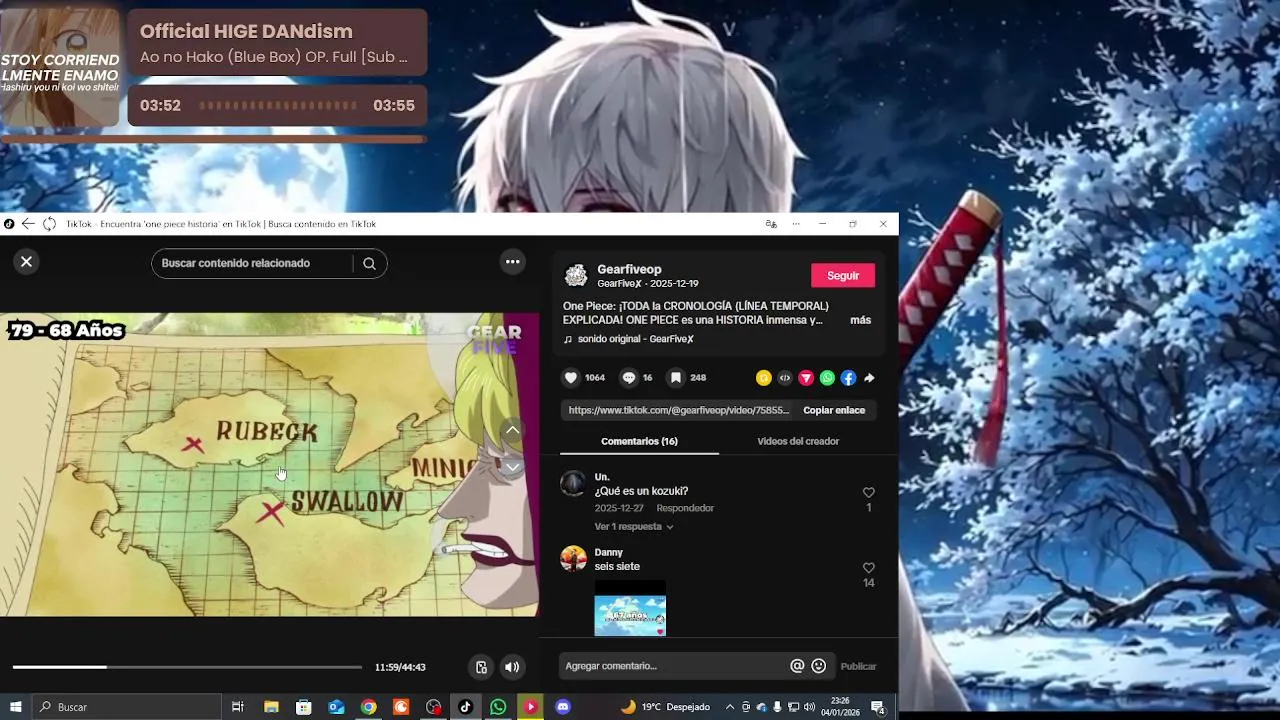The image size is (1280, 720).
Task: Toggle the floating player mini-window icon
Action: click(481, 667)
